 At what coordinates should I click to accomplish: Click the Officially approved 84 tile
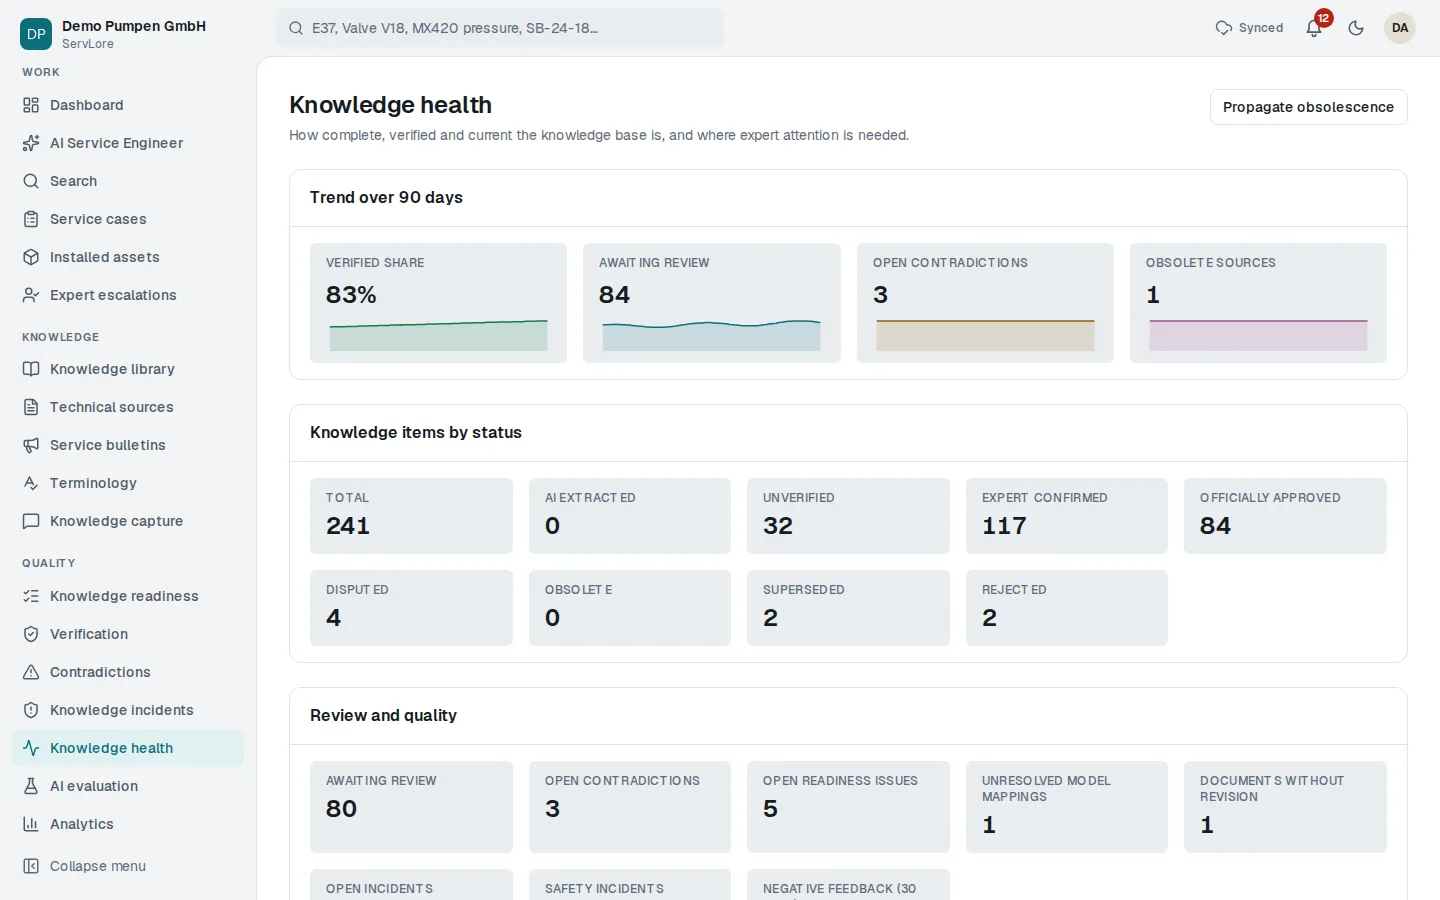click(x=1285, y=516)
